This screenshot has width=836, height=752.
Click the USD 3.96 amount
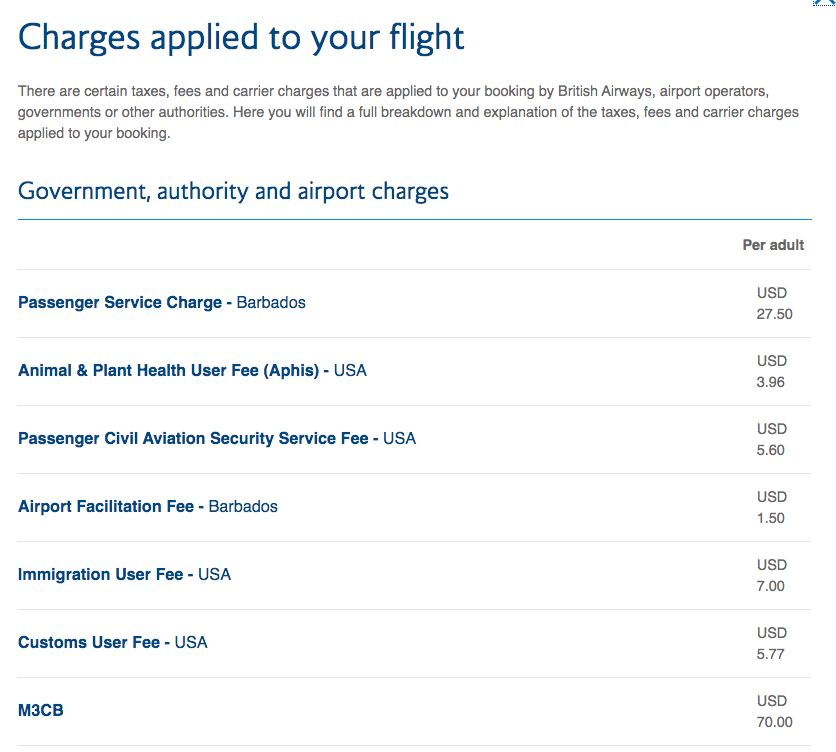(x=771, y=371)
